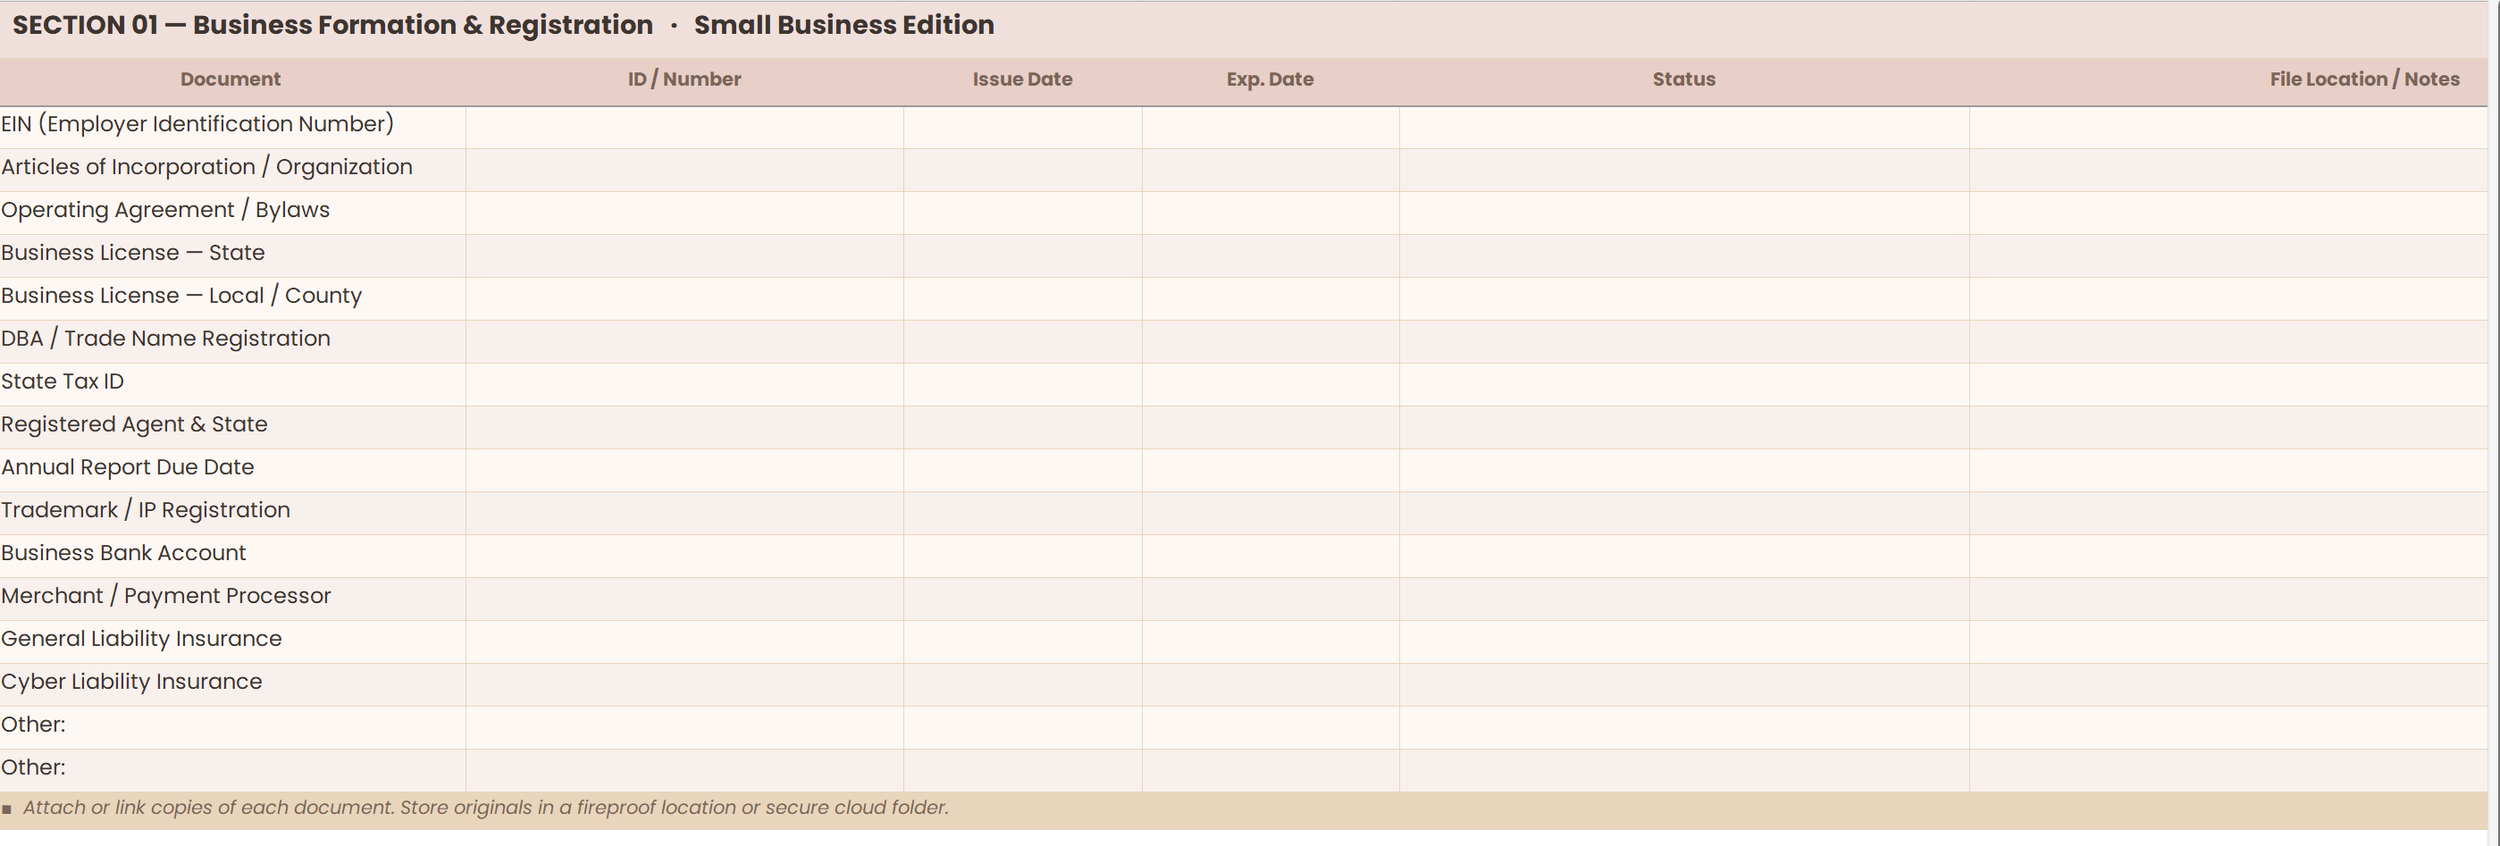Image resolution: width=2500 pixels, height=846 pixels.
Task: Select 'Articles of Incorporation / Organization' cell
Action: 232,171
